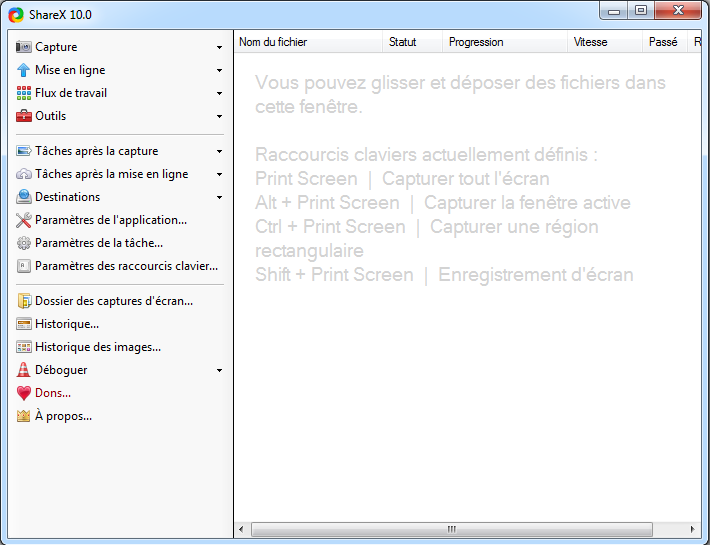Open Historique window
The width and height of the screenshot is (710, 545).
coord(120,324)
